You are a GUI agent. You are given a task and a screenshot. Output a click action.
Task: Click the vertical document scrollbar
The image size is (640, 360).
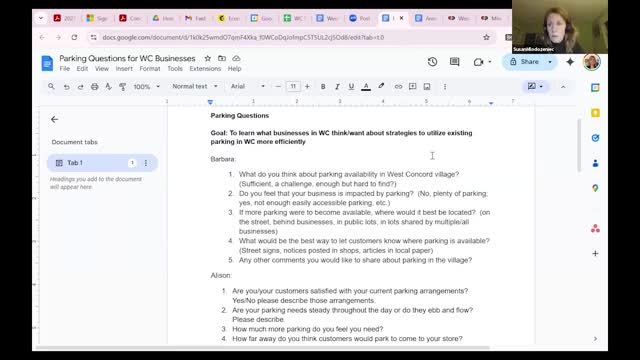point(579,145)
